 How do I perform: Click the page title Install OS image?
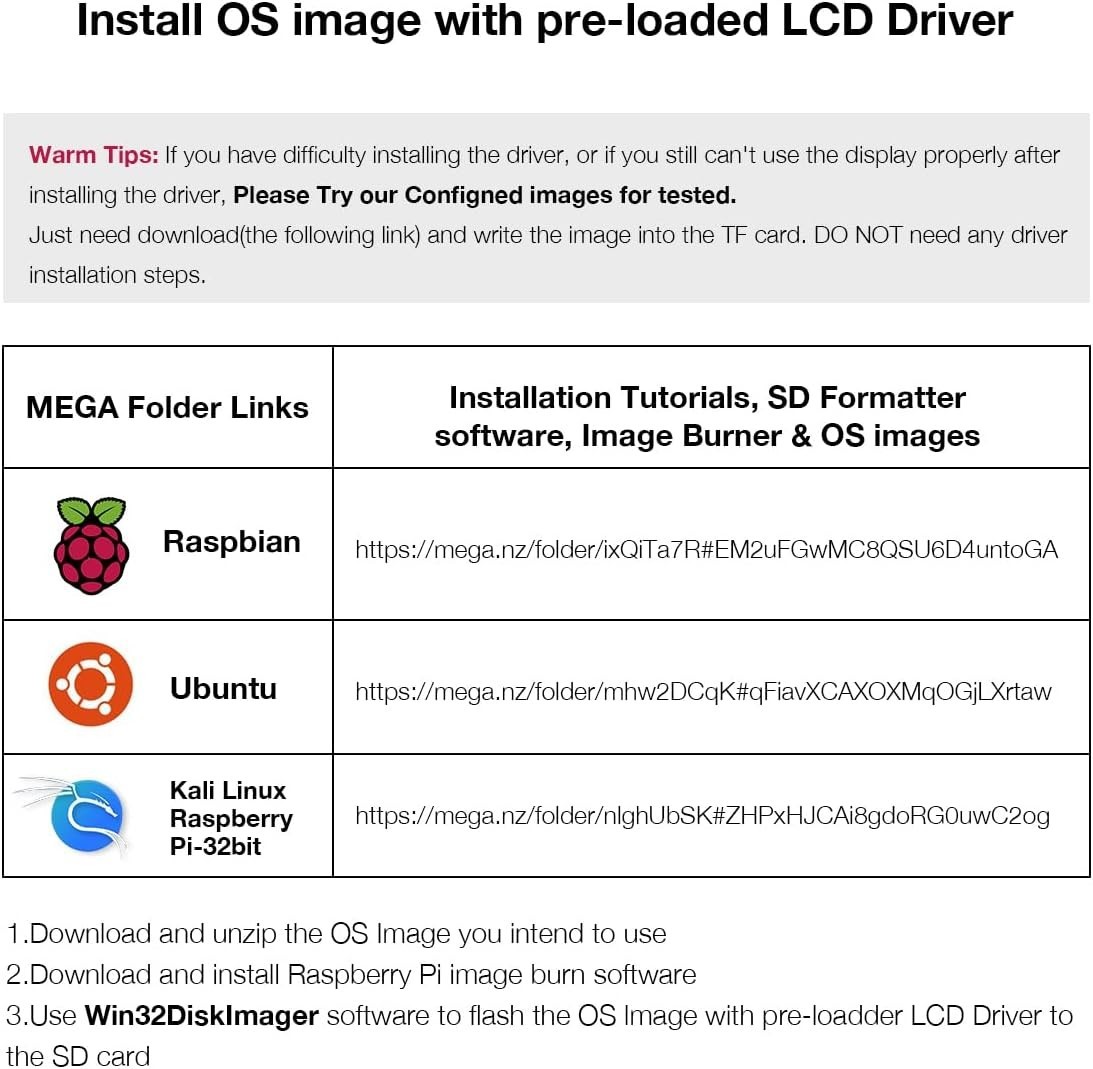[x=544, y=21]
